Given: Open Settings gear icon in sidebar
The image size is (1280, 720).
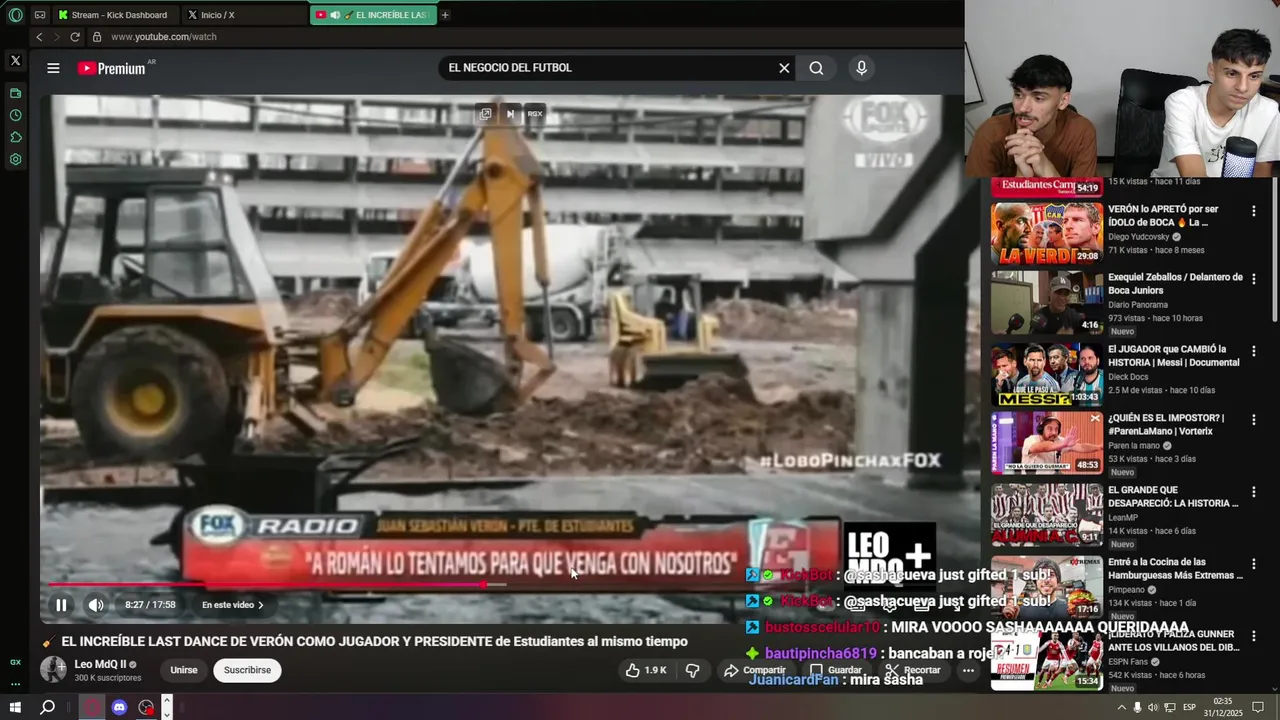Looking at the screenshot, I should pyautogui.click(x=15, y=159).
